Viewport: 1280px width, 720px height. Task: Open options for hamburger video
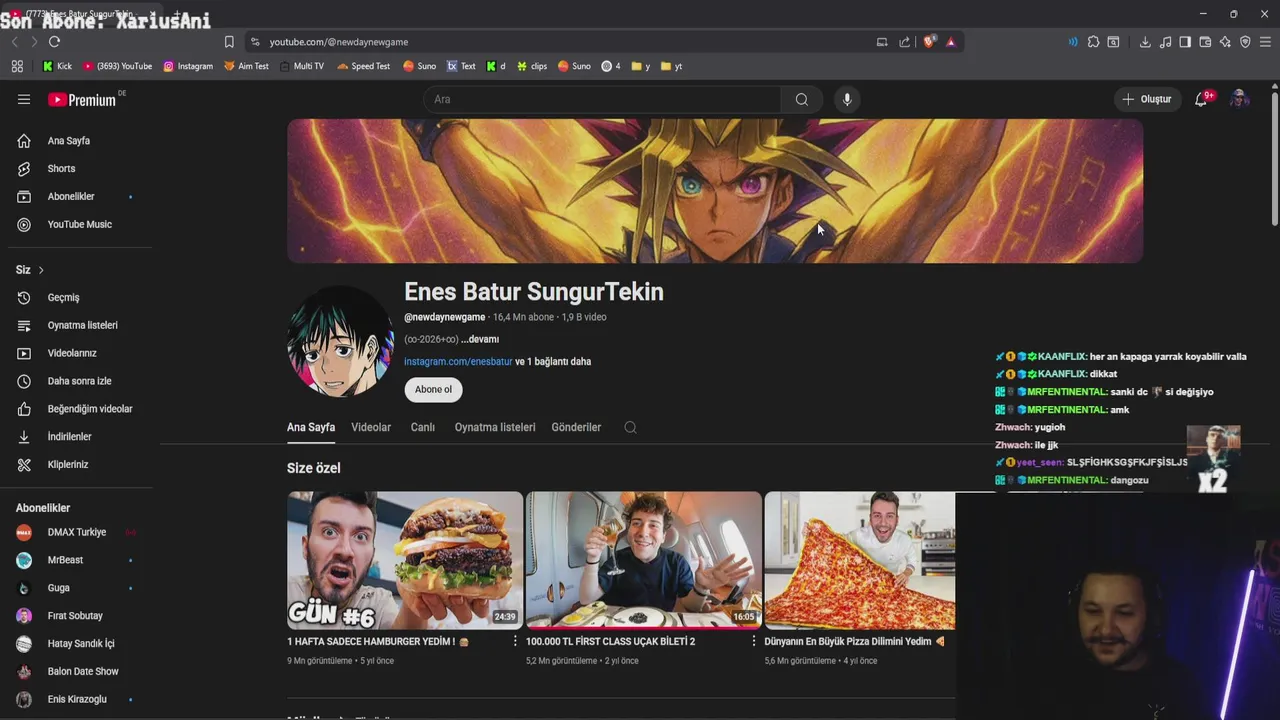(x=515, y=641)
